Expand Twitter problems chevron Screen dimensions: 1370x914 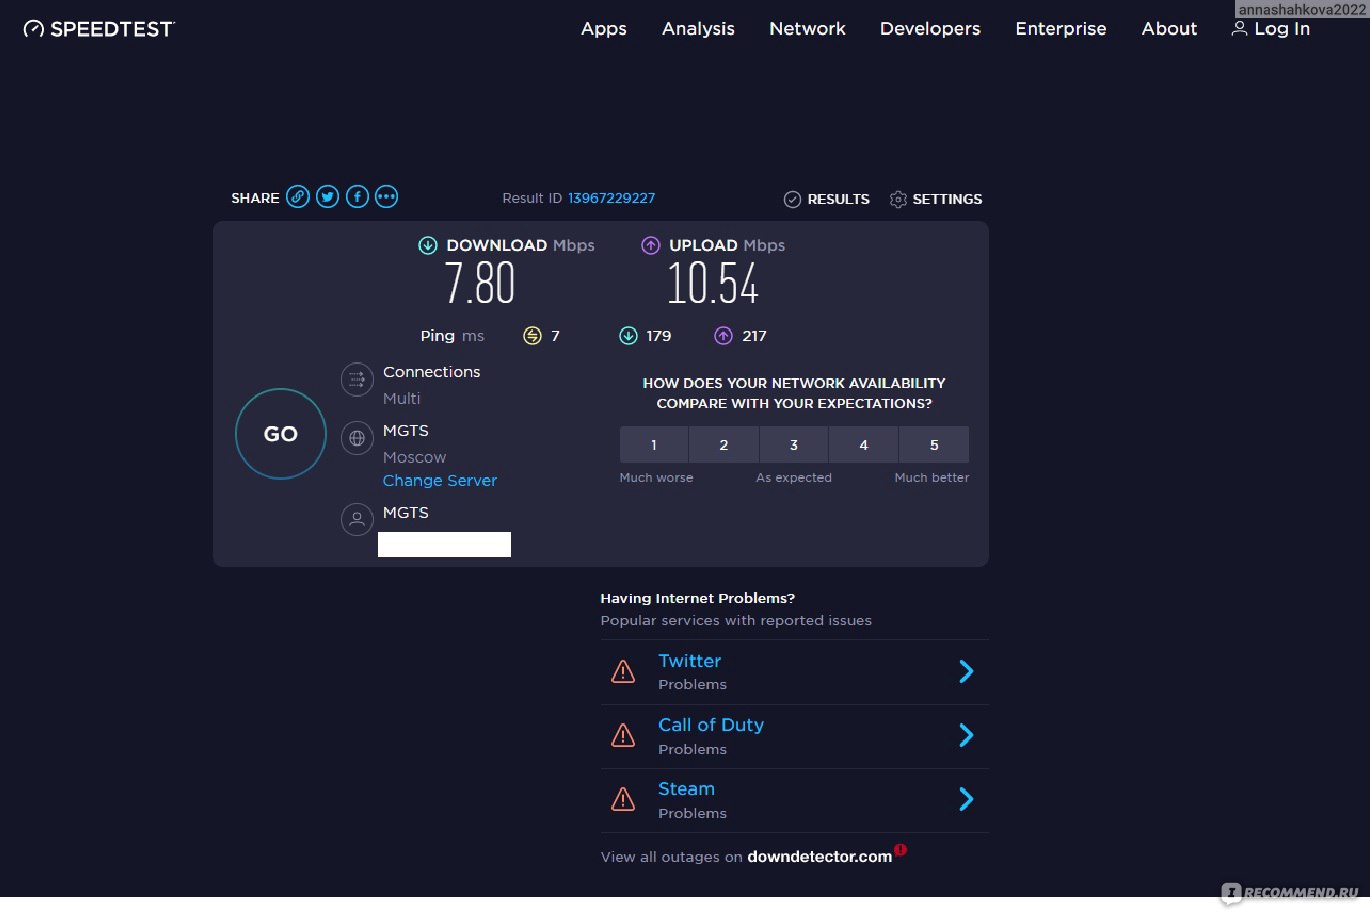[x=966, y=672]
